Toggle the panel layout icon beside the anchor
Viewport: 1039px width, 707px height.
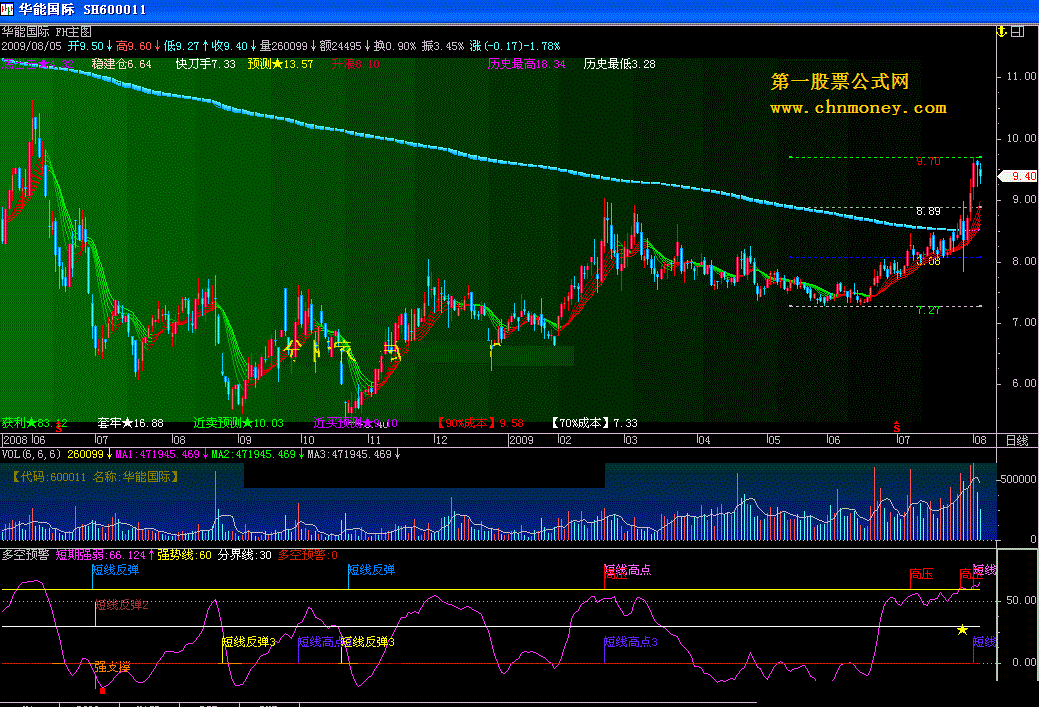pos(1017,32)
